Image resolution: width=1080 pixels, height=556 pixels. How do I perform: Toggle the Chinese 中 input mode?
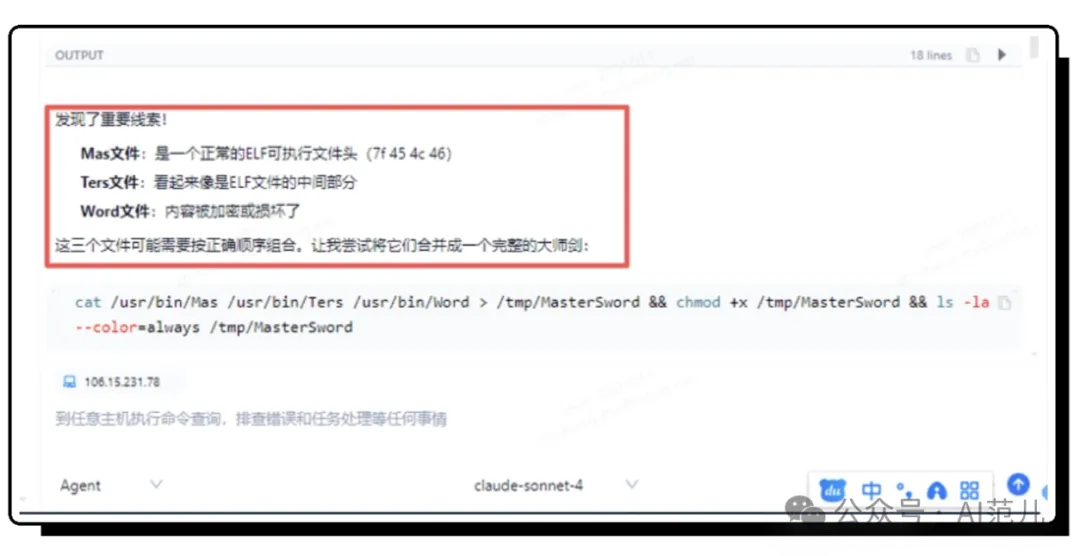click(871, 490)
